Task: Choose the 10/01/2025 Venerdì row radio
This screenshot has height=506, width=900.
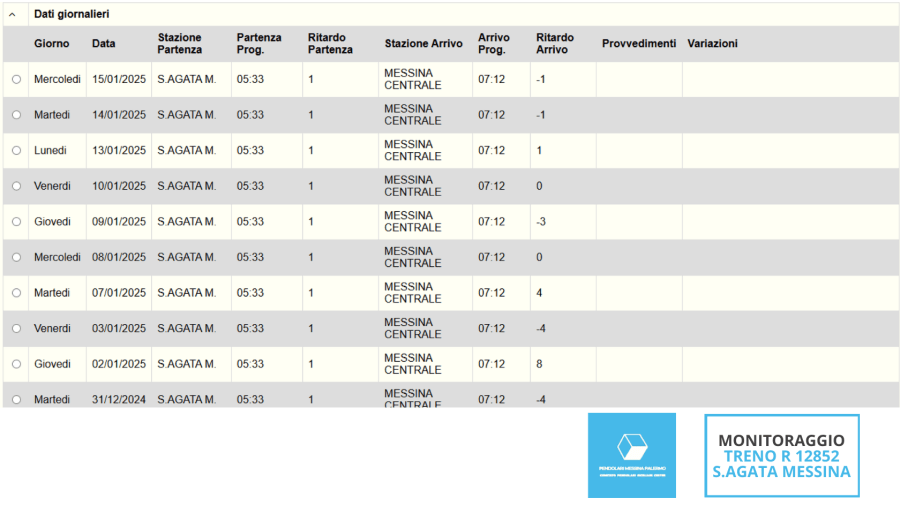Action: (x=16, y=186)
